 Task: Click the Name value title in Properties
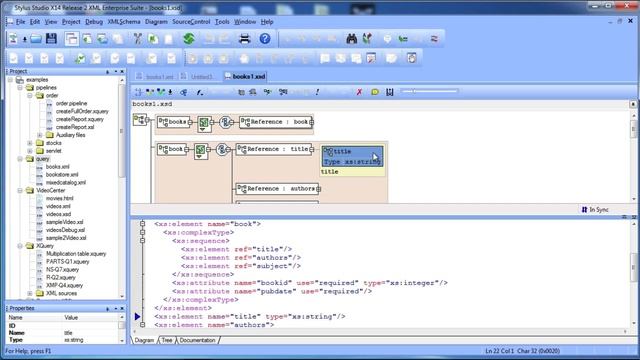(68, 333)
